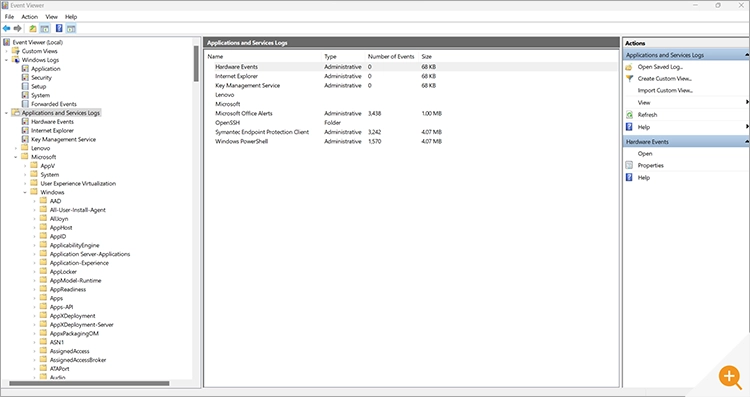
Task: Click the tree pane horizontal scrollbar
Action: click(x=89, y=384)
